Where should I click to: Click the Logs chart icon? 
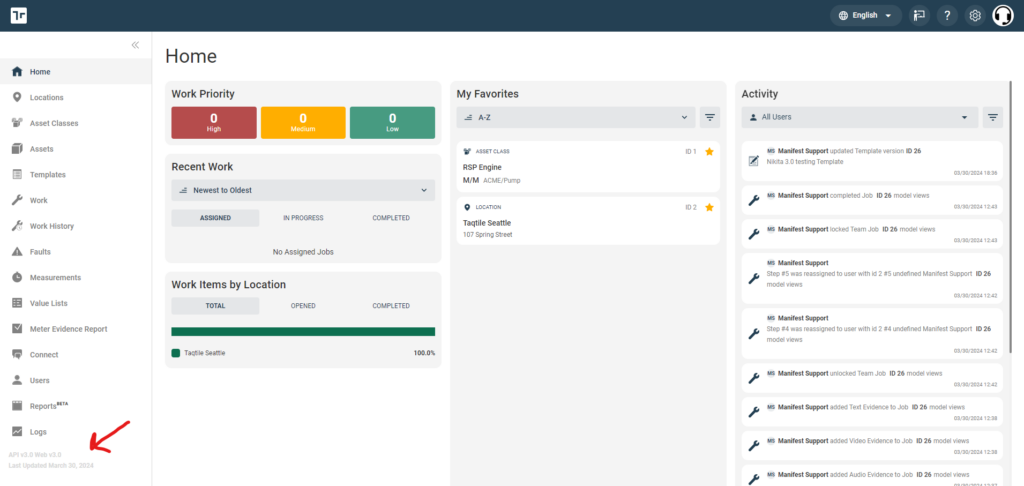pos(17,432)
